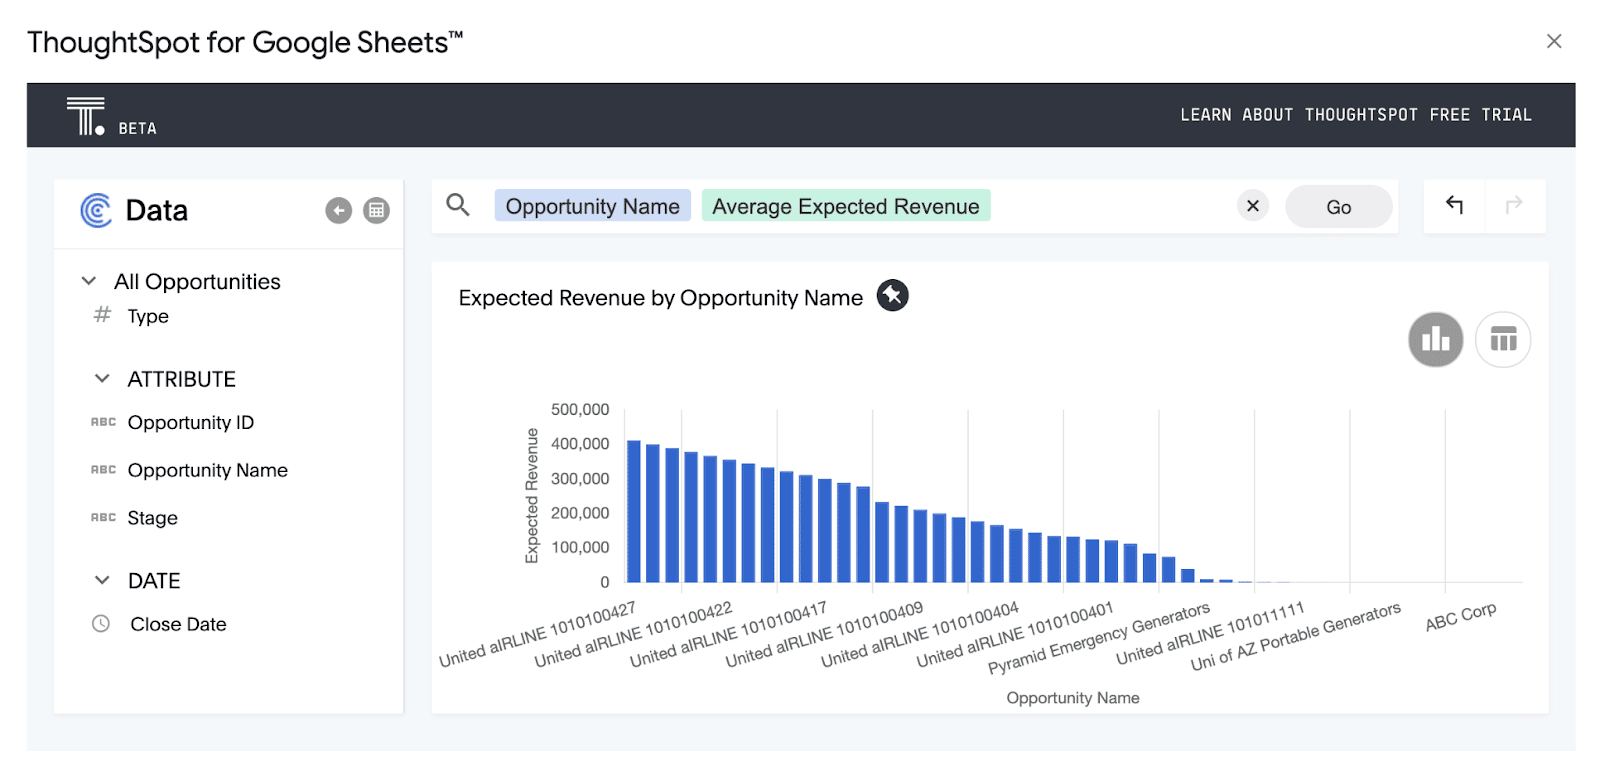Click the Go button
This screenshot has height=780, width=1600.
(1339, 207)
